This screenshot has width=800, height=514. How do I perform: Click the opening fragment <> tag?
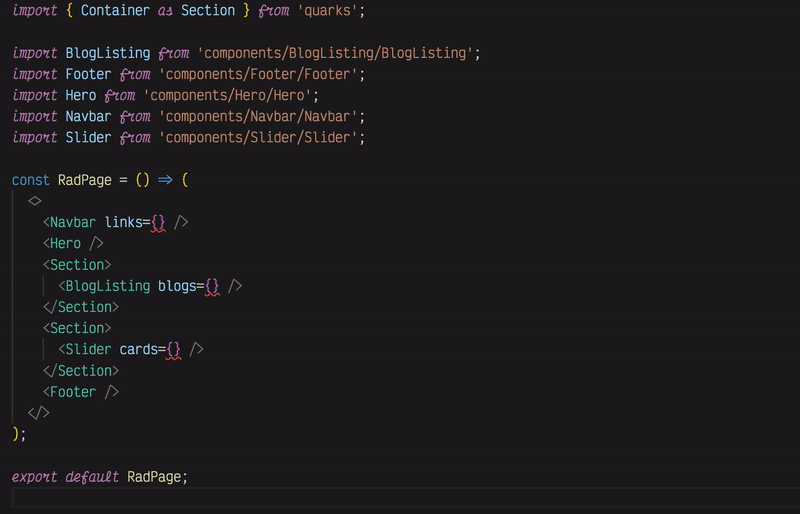[x=35, y=201]
